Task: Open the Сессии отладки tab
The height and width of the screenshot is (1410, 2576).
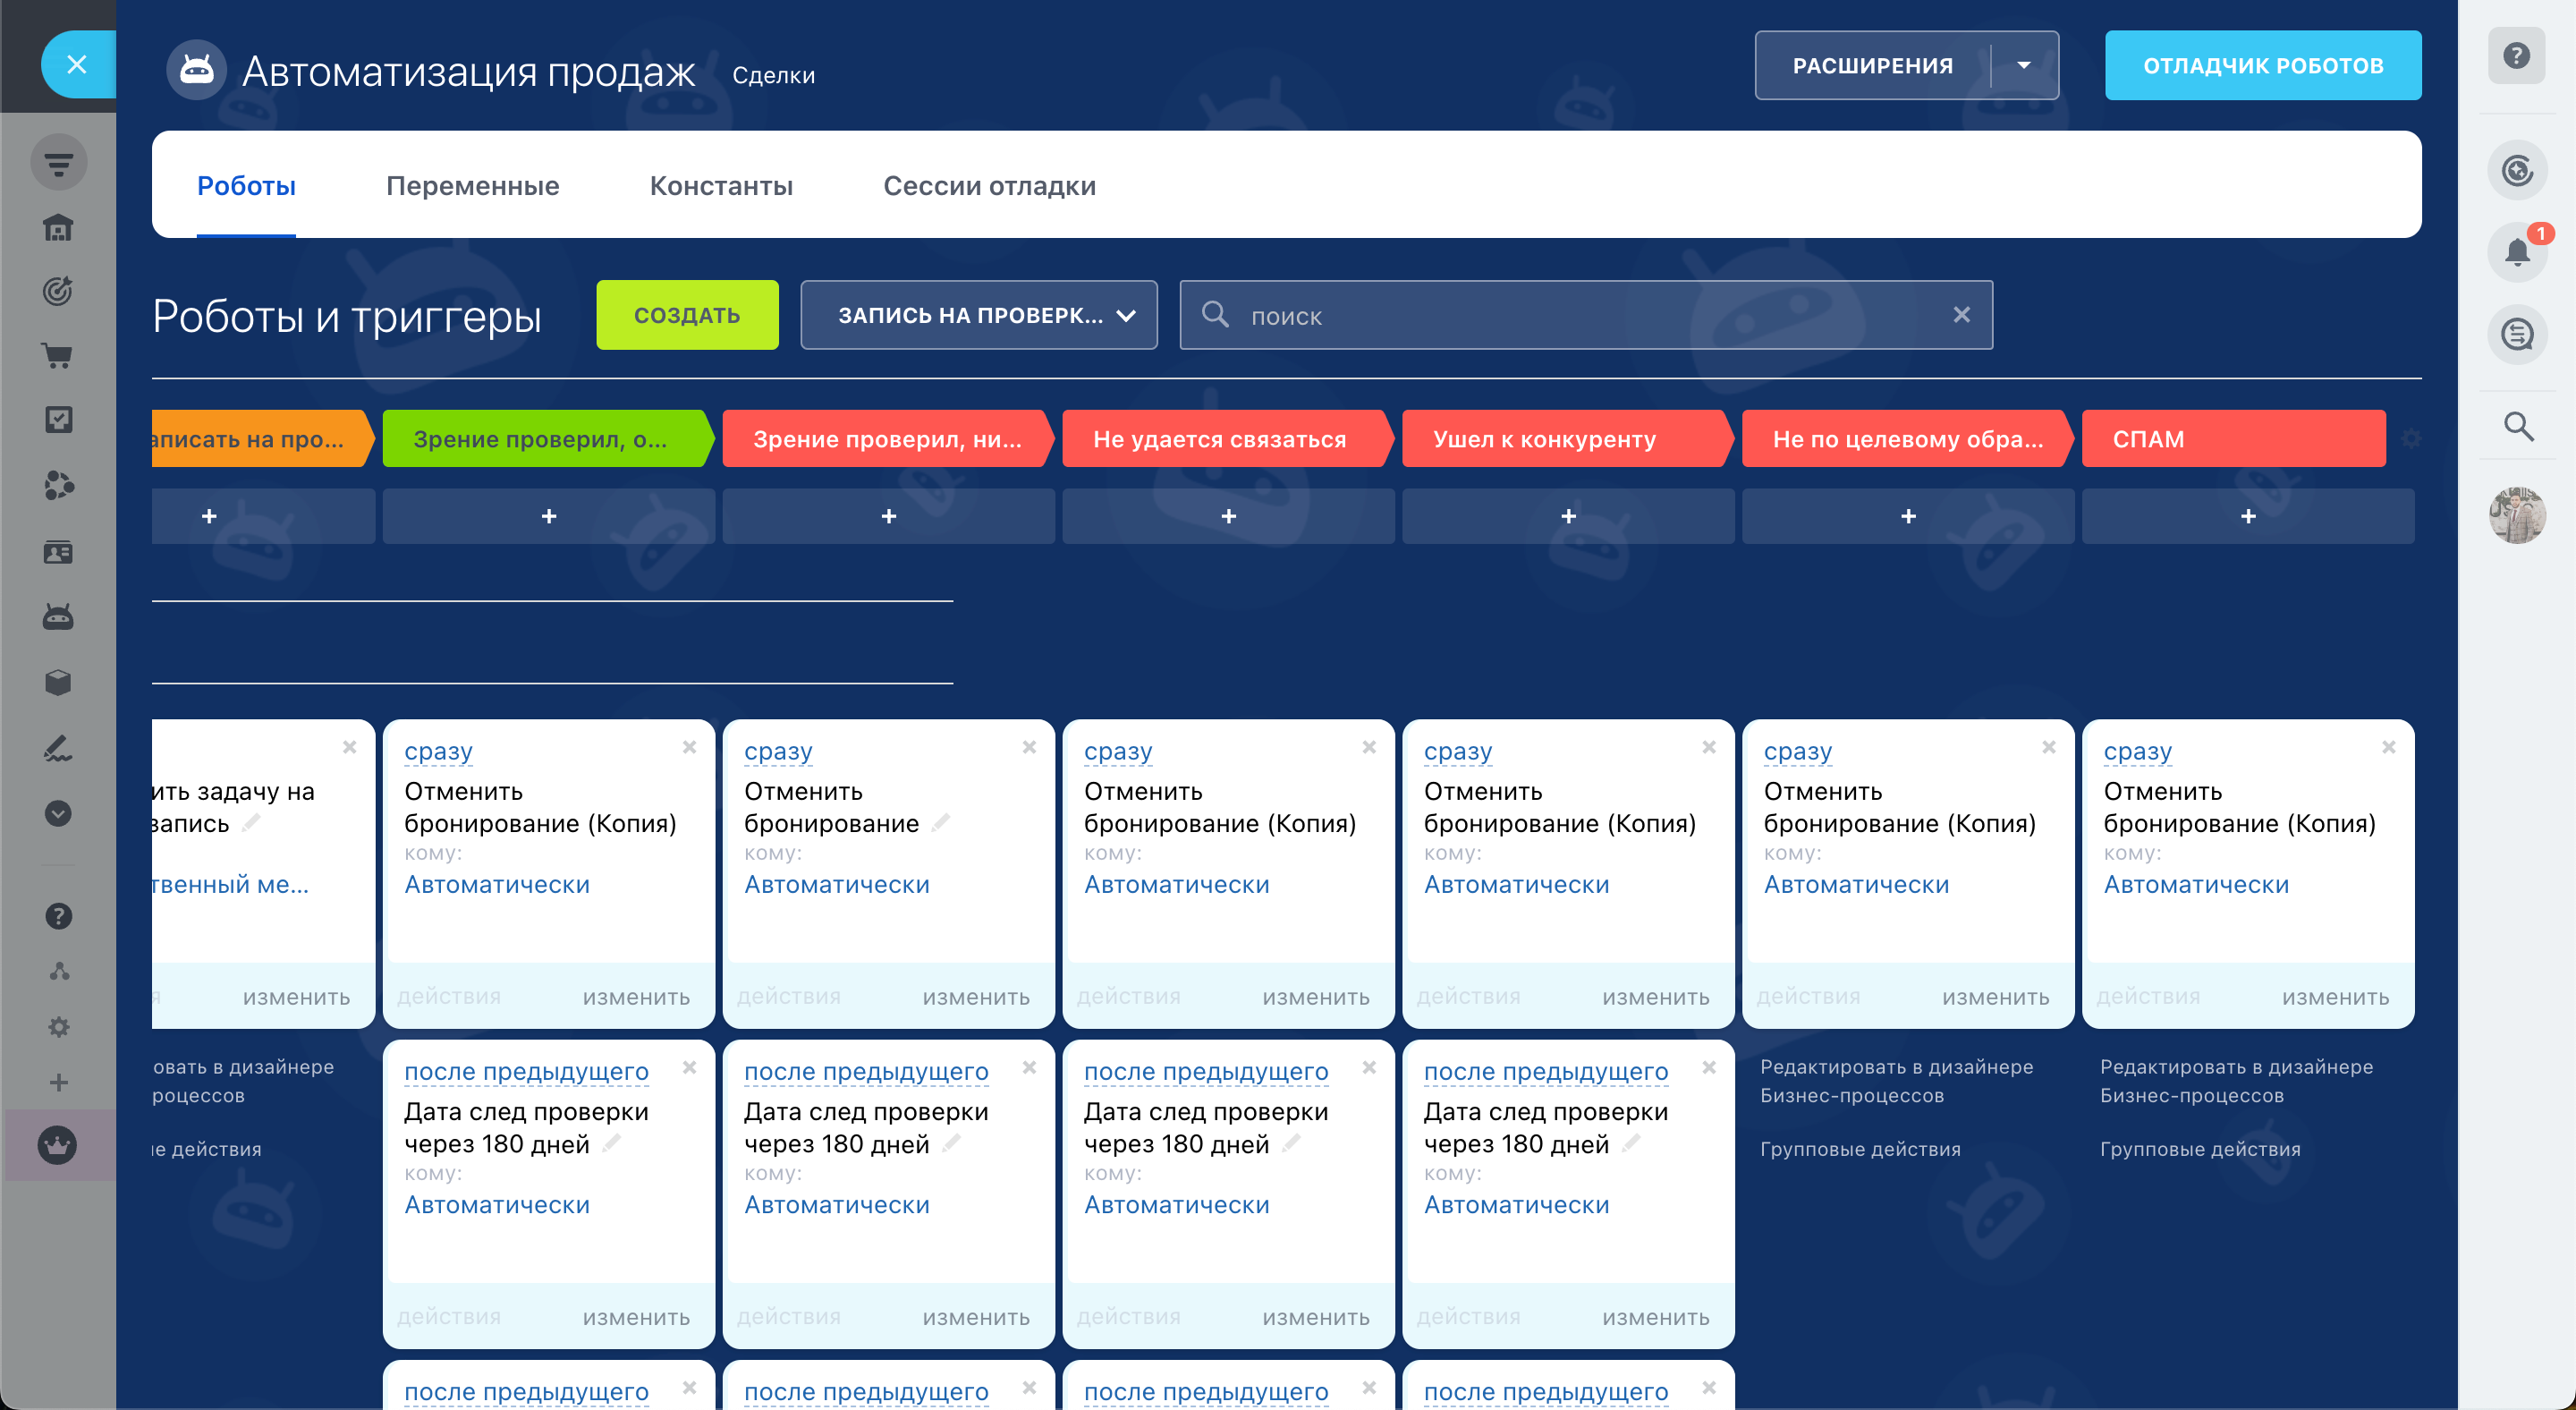Action: [x=988, y=186]
